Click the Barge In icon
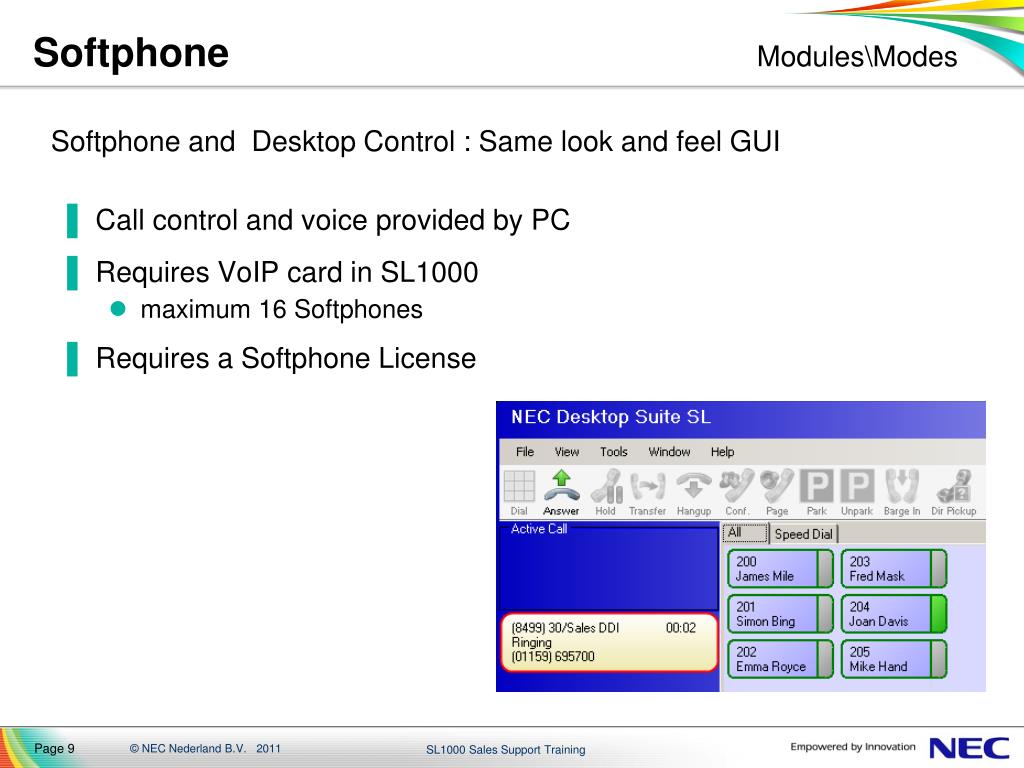Image resolution: width=1024 pixels, height=768 pixels. [x=902, y=492]
